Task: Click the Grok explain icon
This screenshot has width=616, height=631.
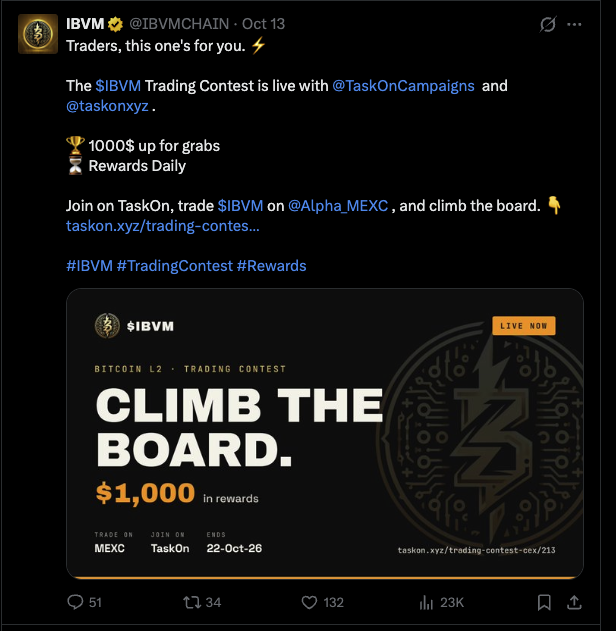Action: click(548, 24)
